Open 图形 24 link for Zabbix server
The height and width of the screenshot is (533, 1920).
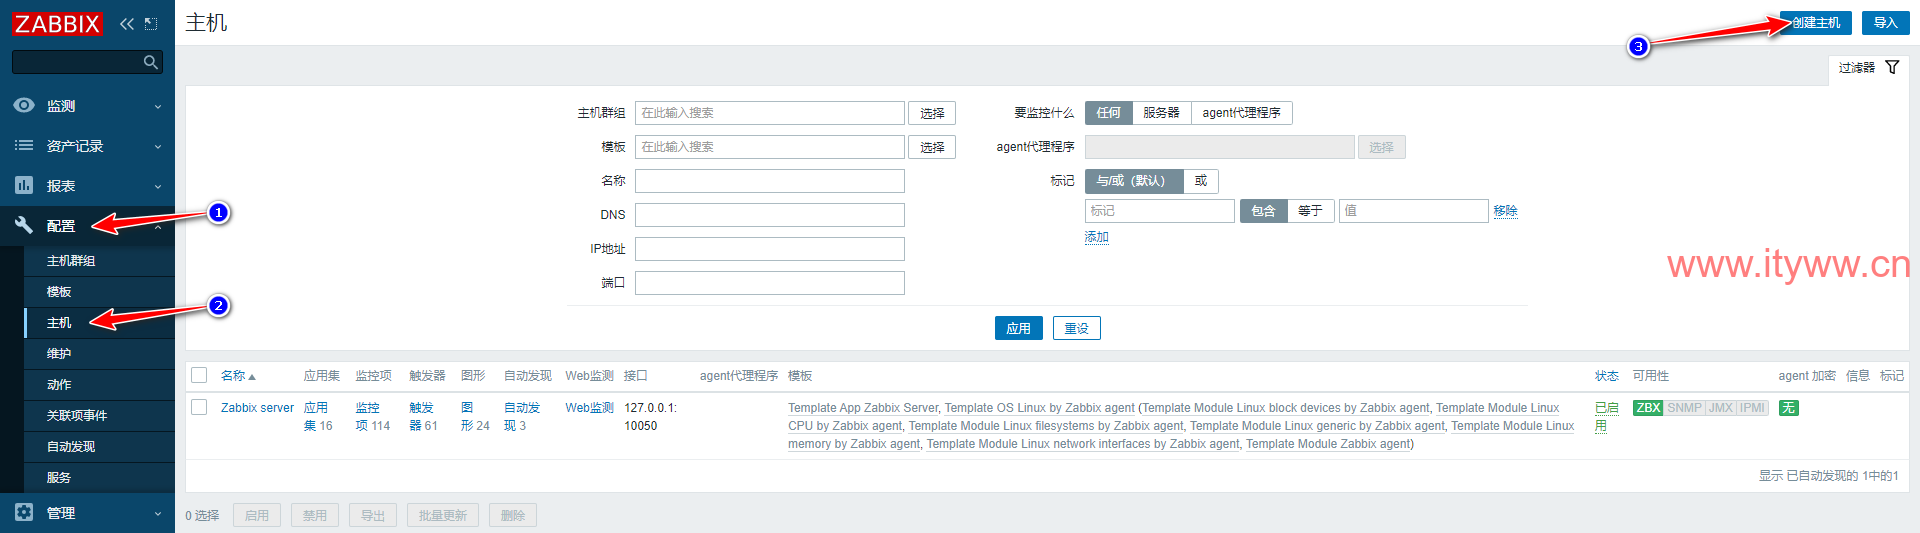tap(475, 417)
